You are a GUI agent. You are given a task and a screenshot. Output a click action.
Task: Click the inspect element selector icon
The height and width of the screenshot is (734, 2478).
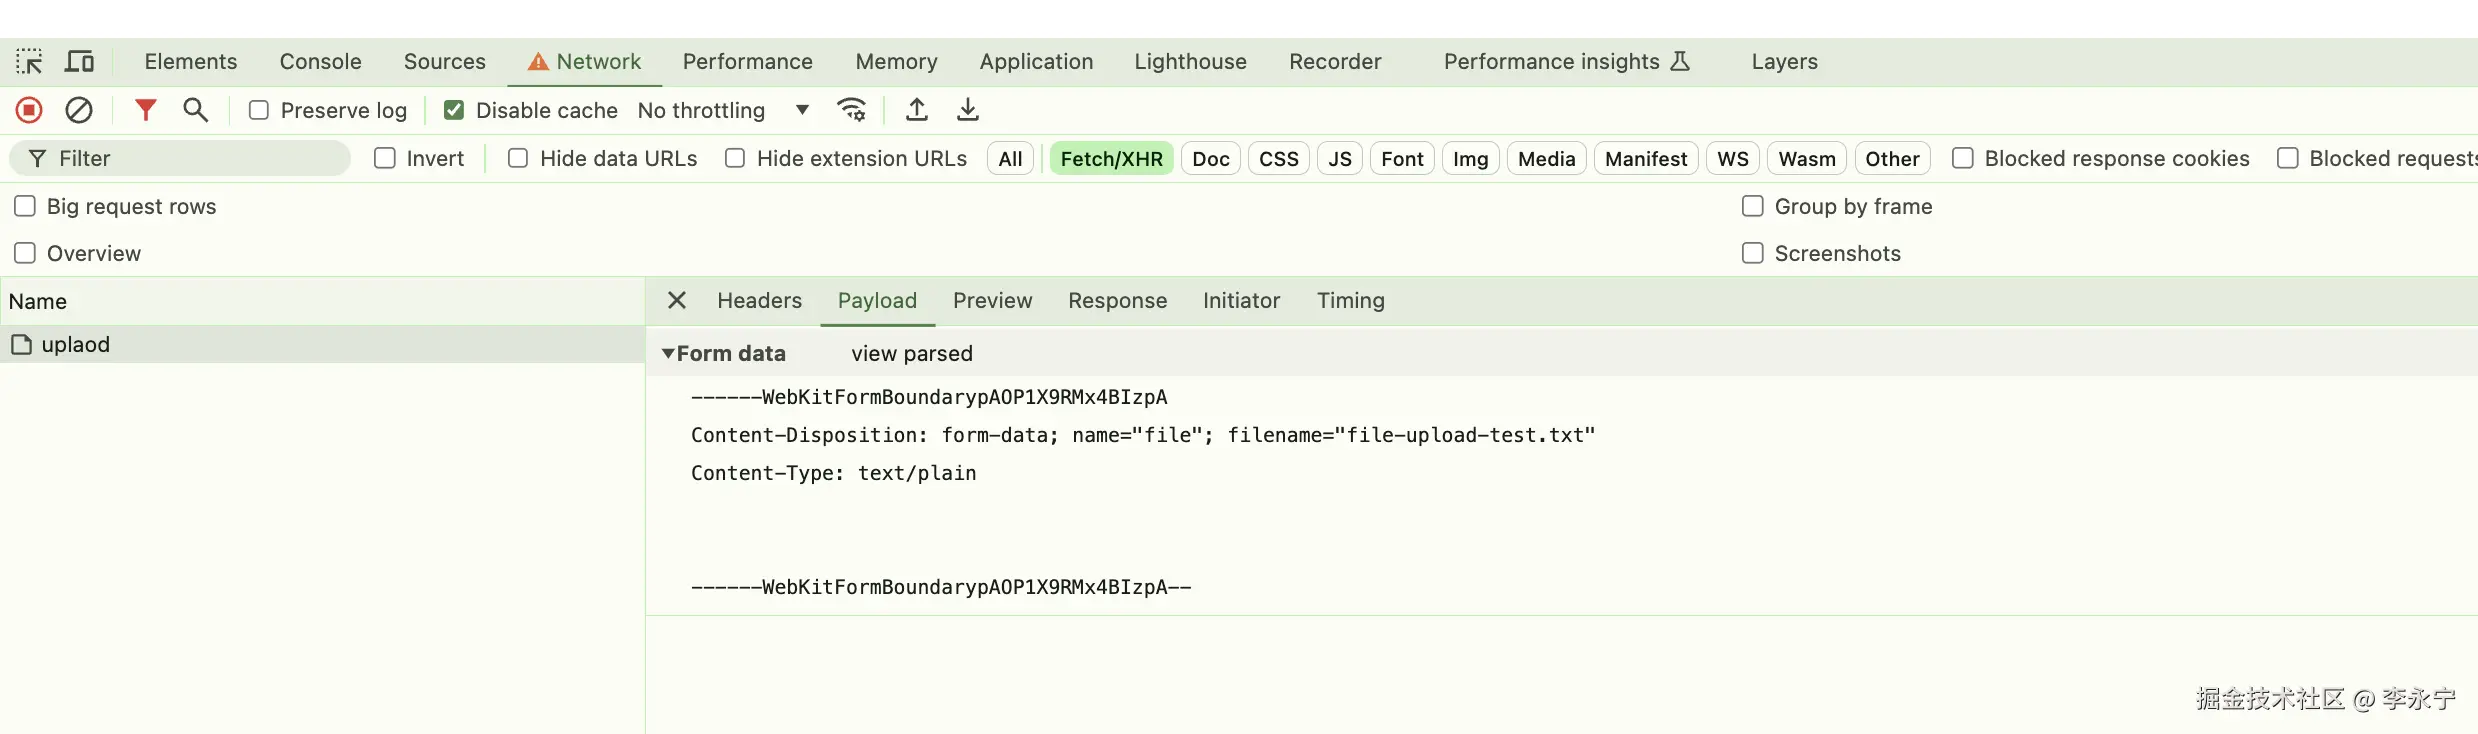click(29, 62)
